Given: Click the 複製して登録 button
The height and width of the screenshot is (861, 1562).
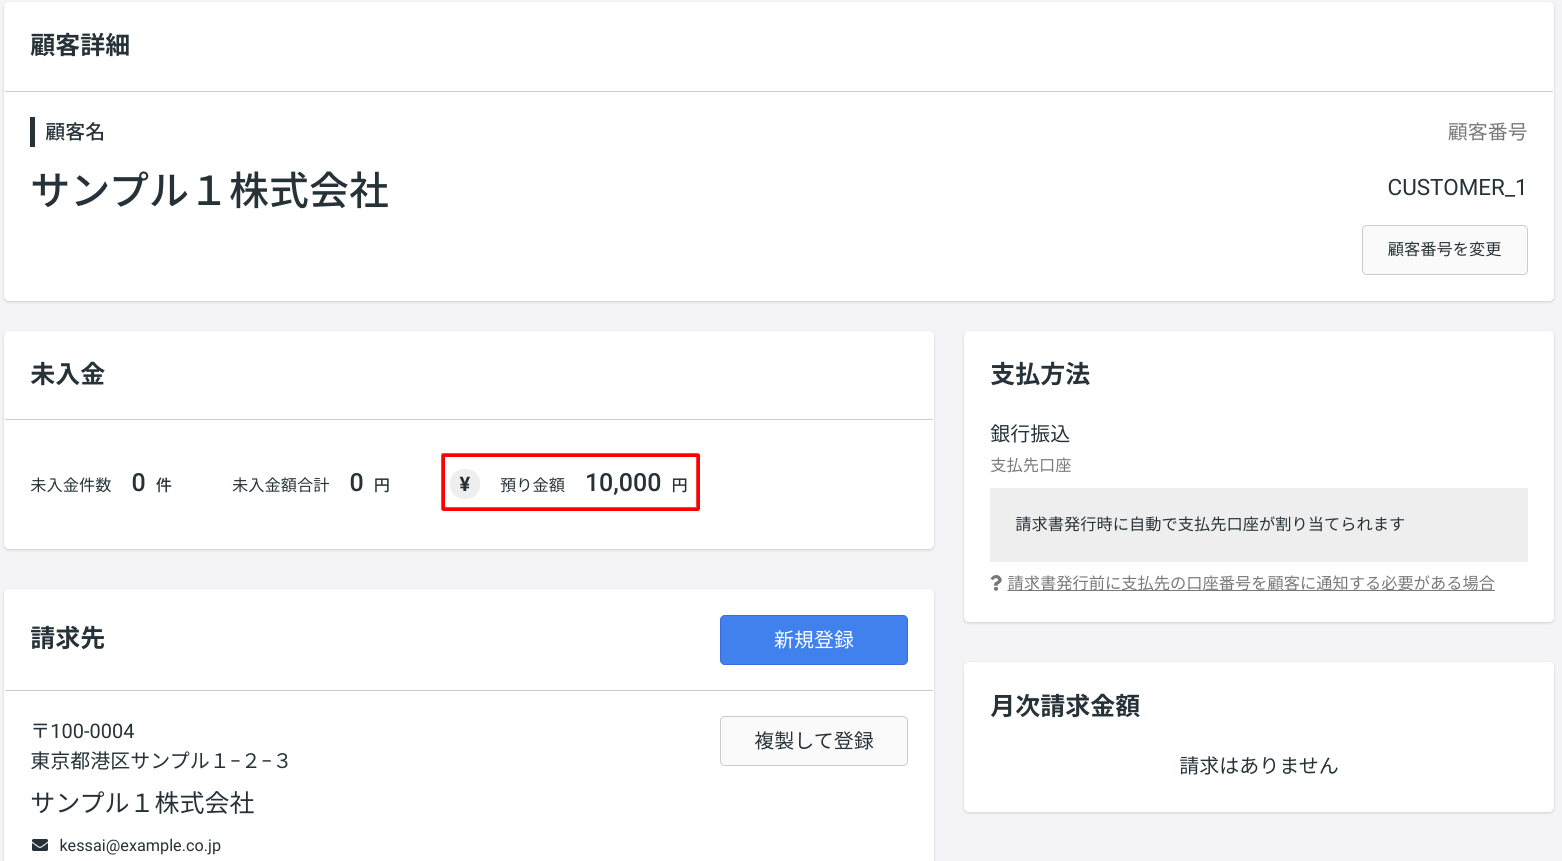Looking at the screenshot, I should pos(813,741).
